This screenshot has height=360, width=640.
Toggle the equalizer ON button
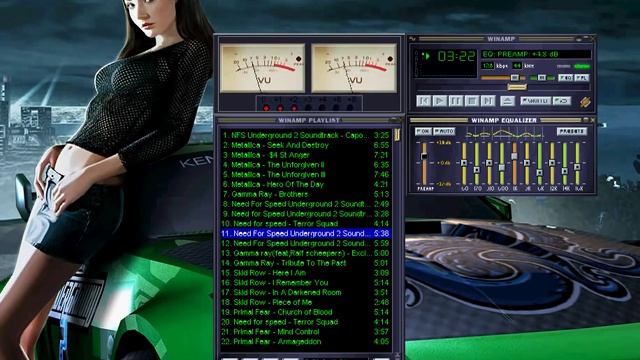pos(423,131)
